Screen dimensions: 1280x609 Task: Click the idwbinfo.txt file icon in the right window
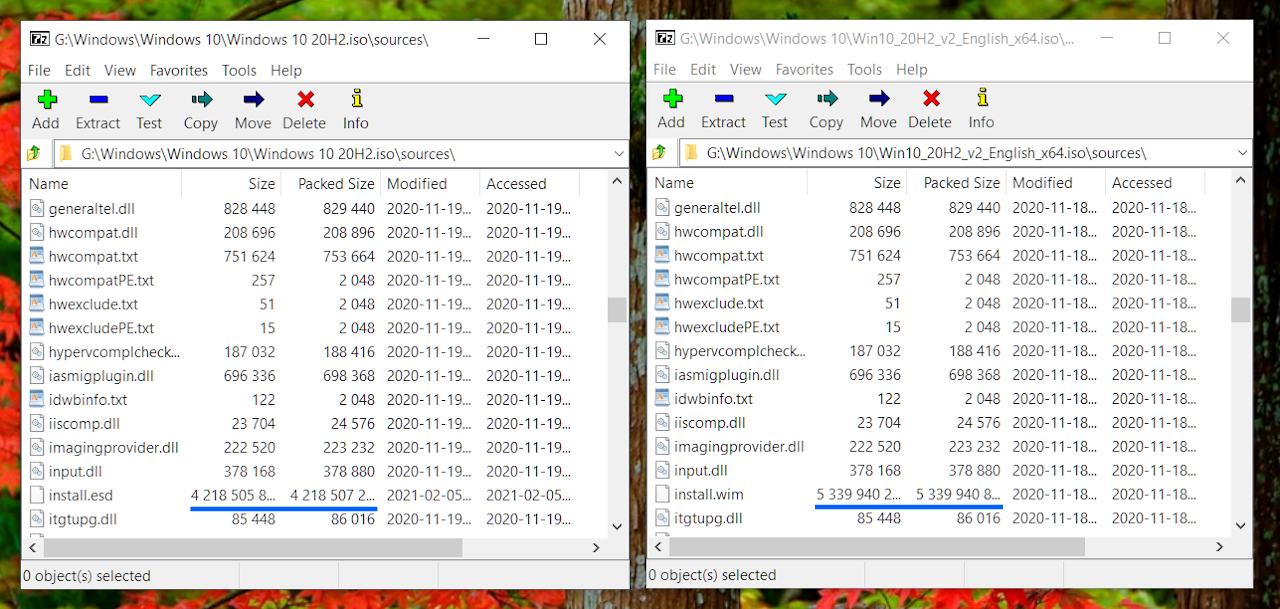pyautogui.click(x=663, y=398)
